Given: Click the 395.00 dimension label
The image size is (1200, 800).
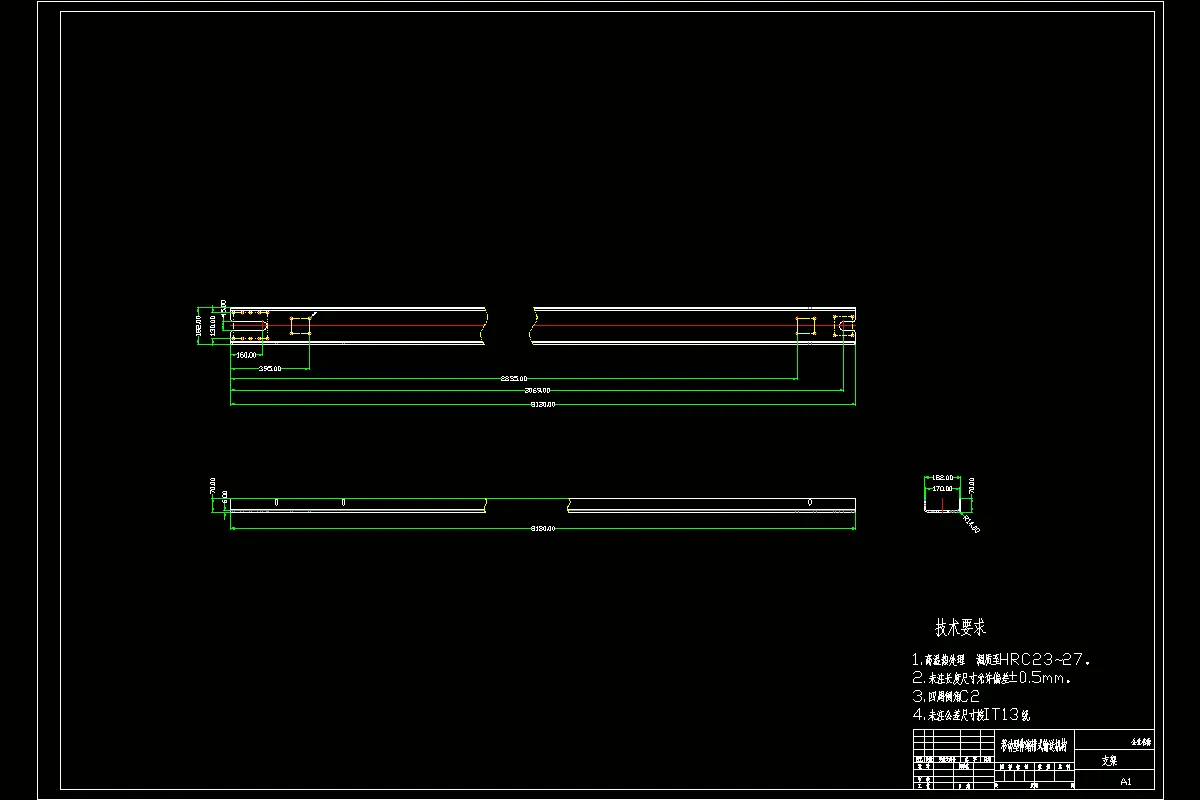Looking at the screenshot, I should click(269, 369).
